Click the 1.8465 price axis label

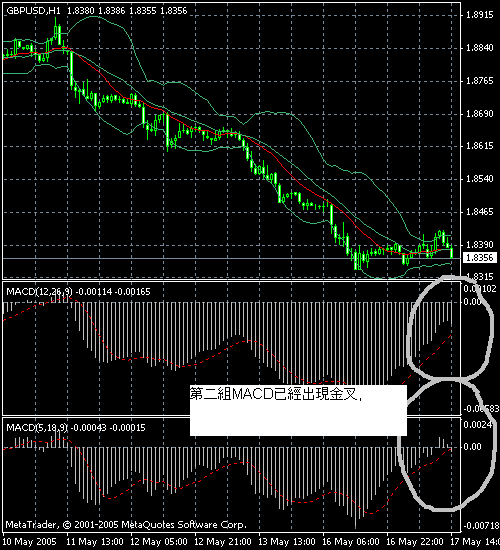pyautogui.click(x=479, y=212)
